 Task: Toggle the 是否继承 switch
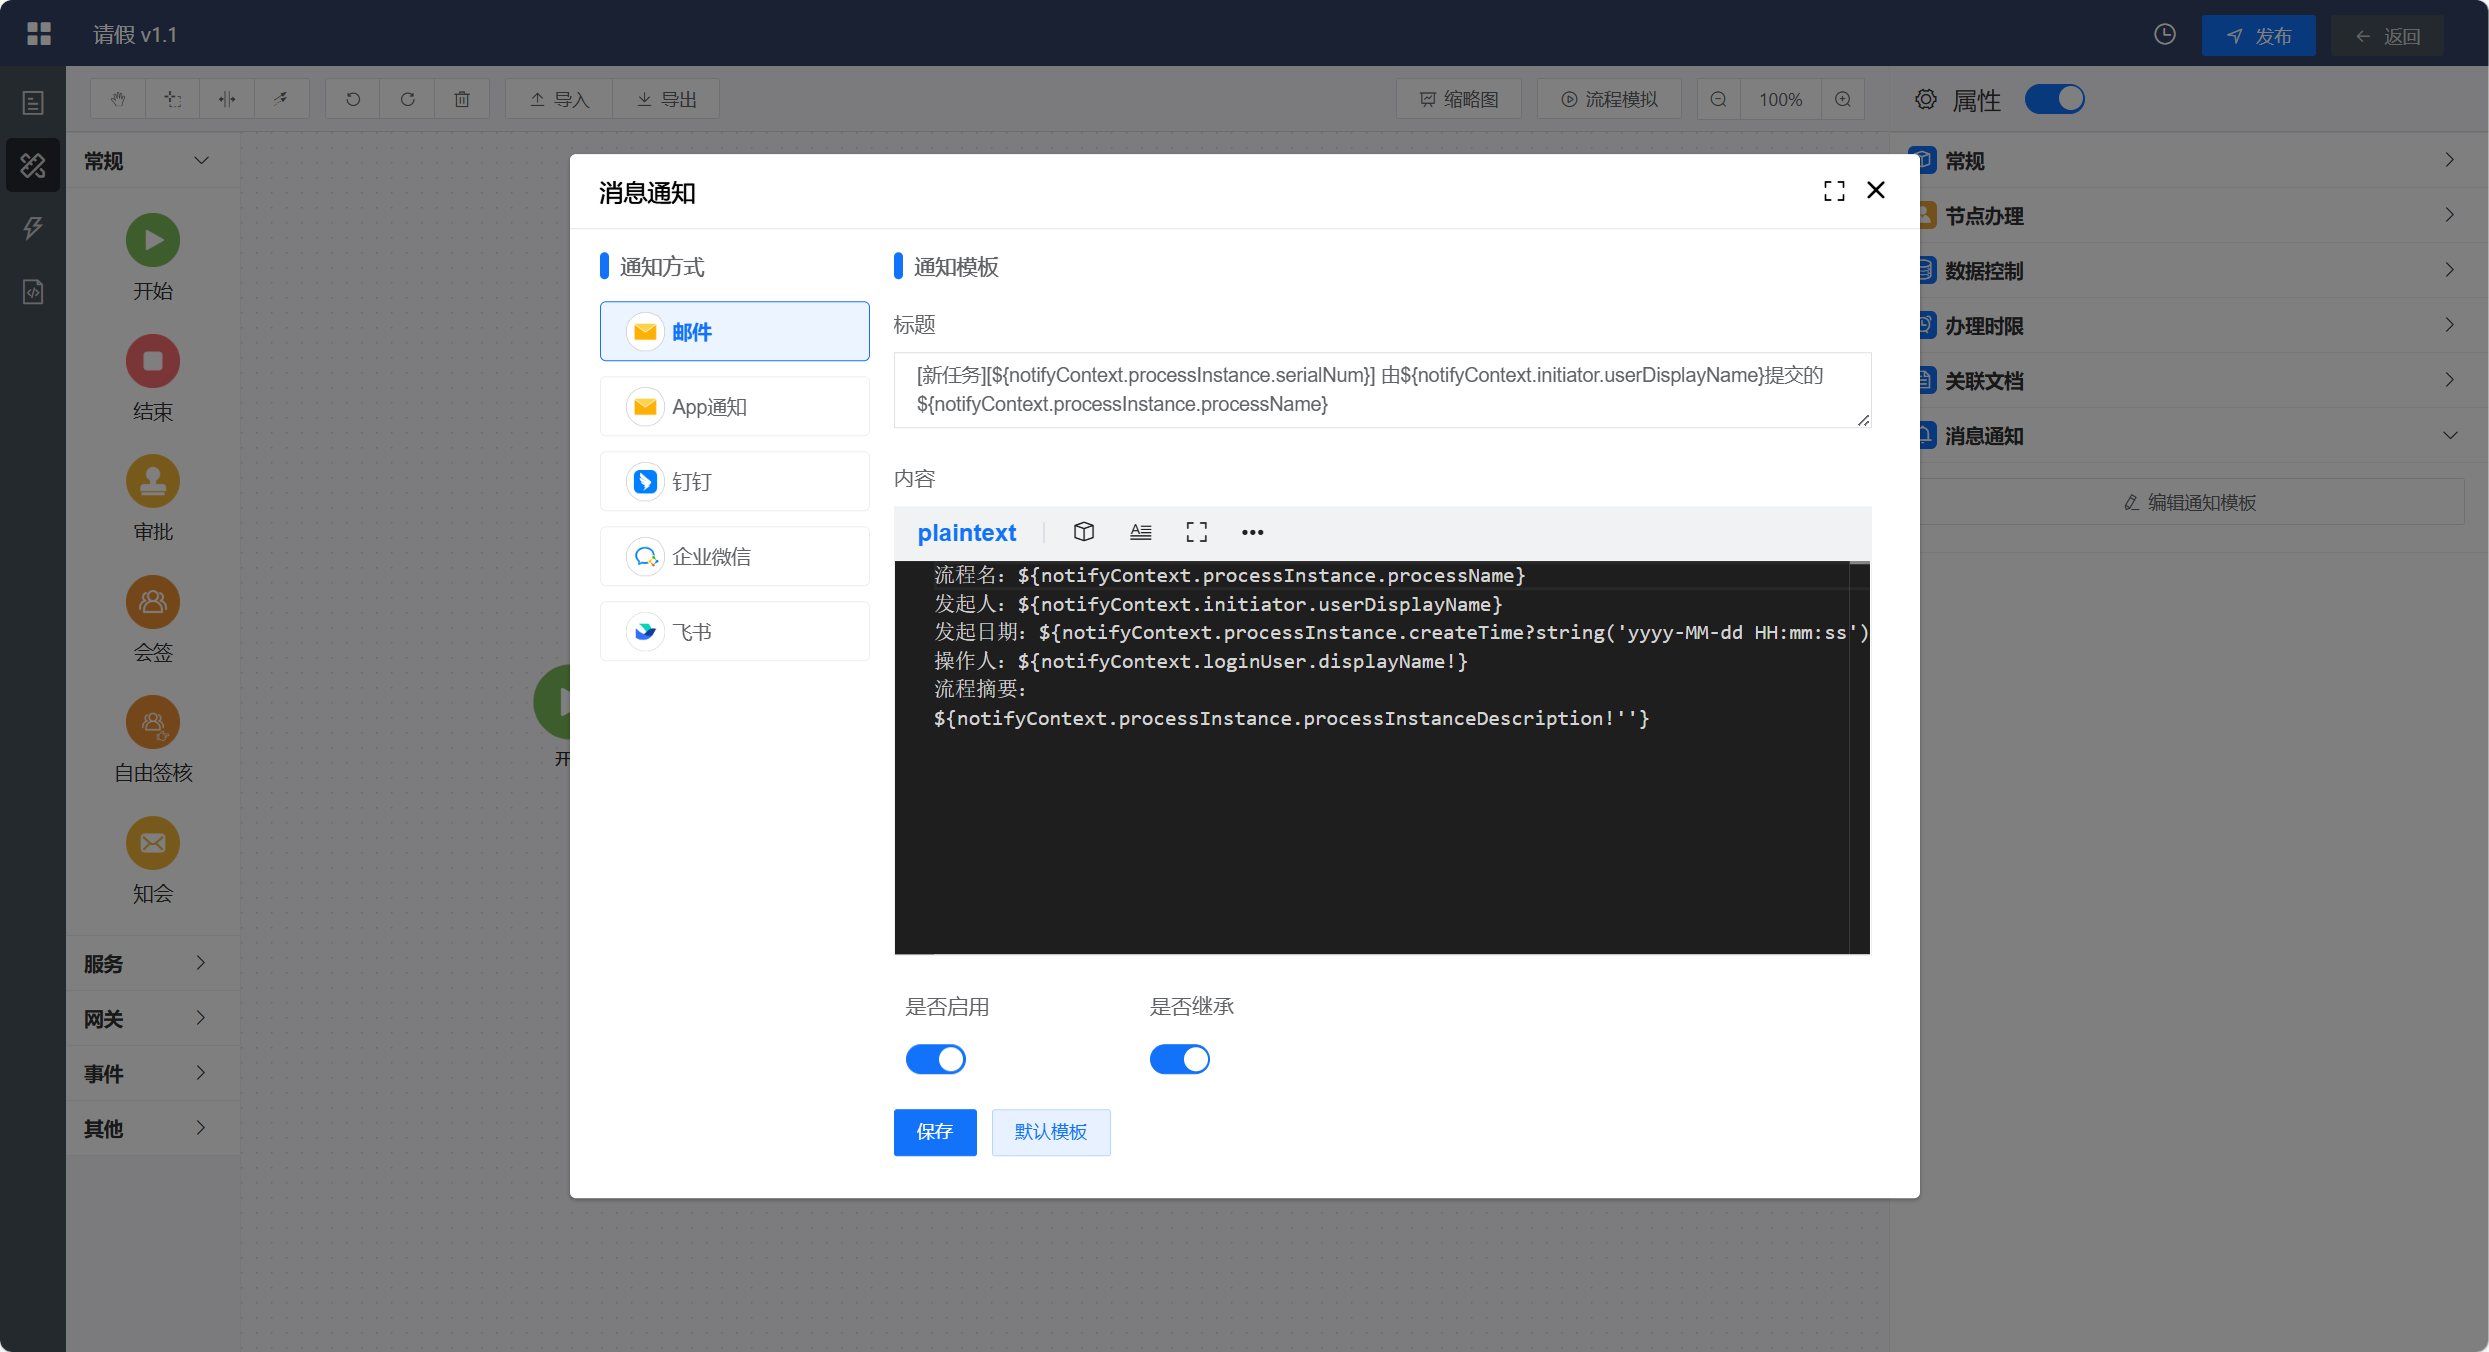click(x=1179, y=1059)
